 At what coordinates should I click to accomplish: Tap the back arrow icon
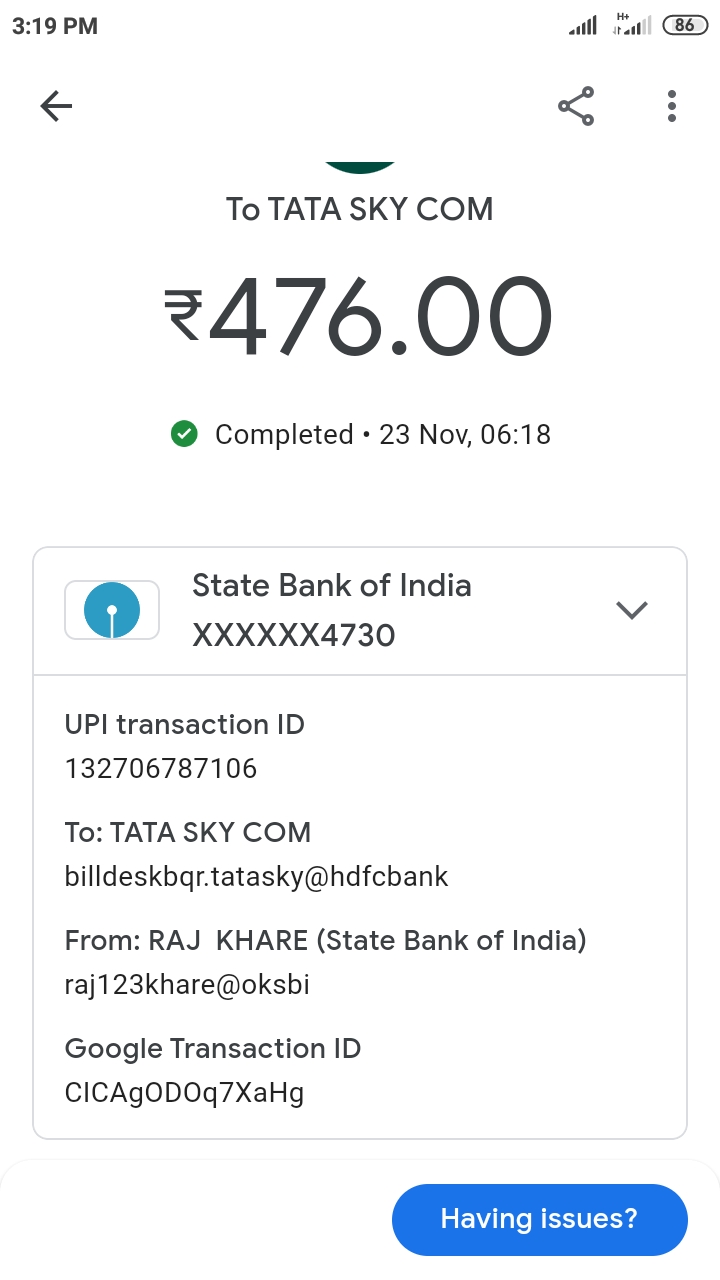(x=56, y=106)
